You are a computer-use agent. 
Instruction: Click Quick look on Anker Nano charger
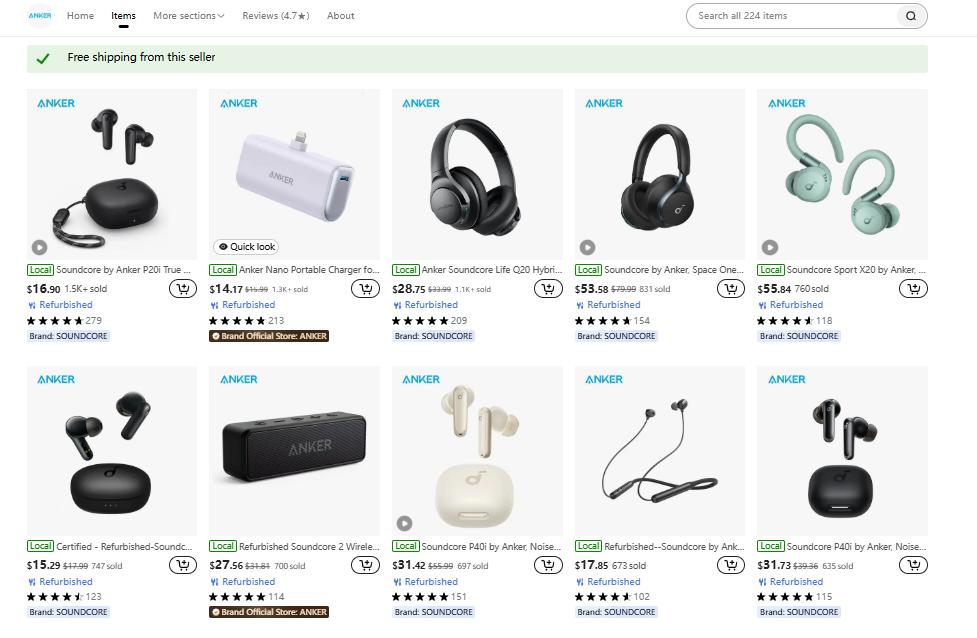pyautogui.click(x=245, y=247)
